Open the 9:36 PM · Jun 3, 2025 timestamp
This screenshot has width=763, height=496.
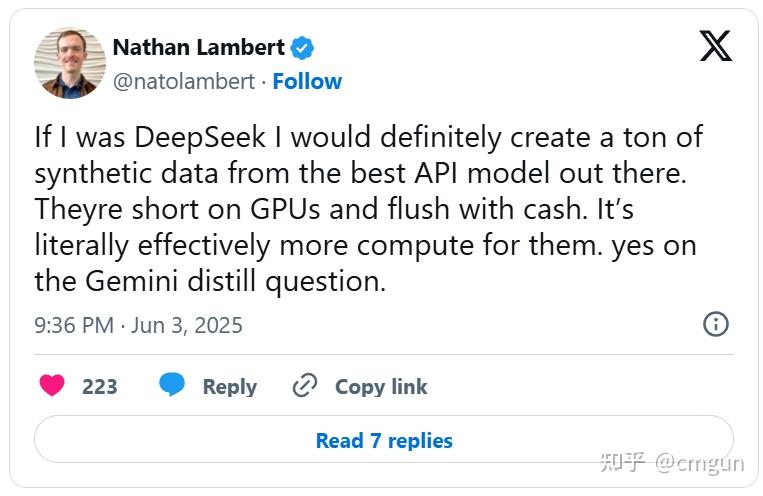[138, 325]
